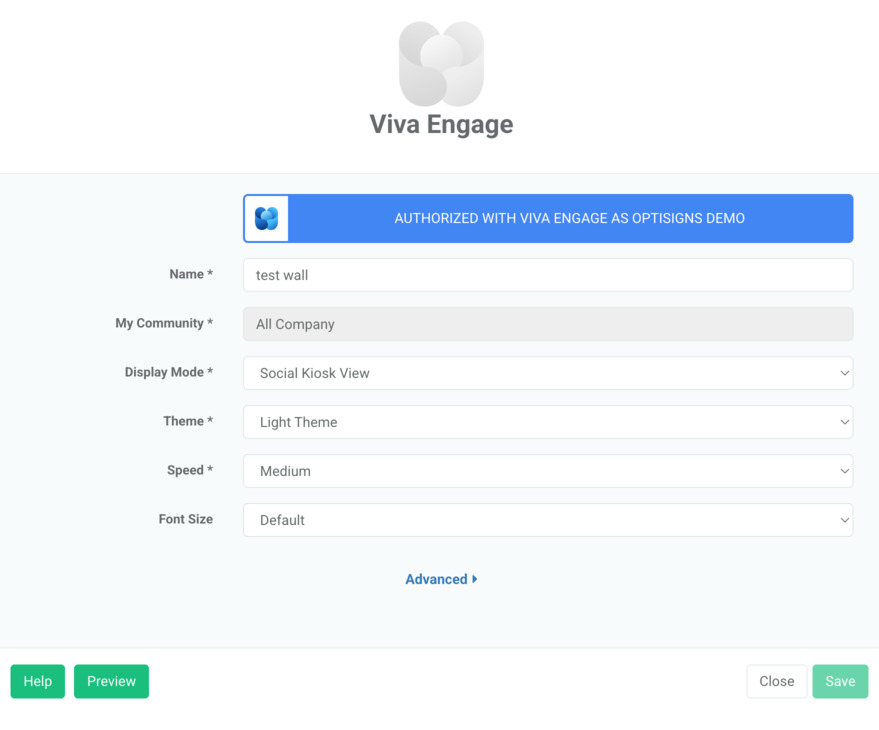This screenshot has width=879, height=730.
Task: Click the Close button
Action: 776,681
